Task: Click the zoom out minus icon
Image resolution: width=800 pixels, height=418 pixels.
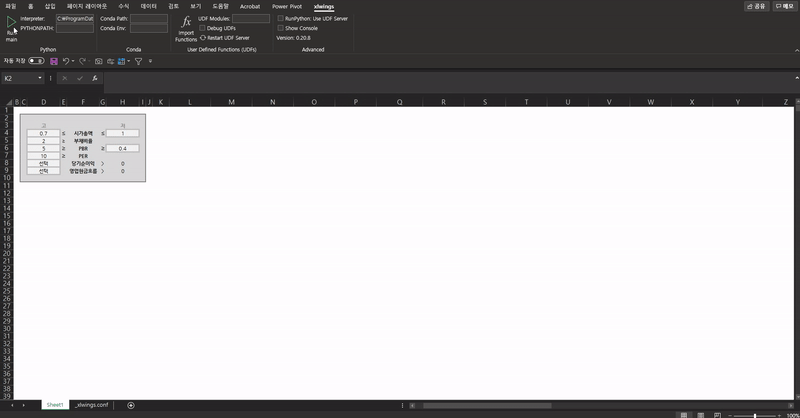Action: tap(730, 415)
